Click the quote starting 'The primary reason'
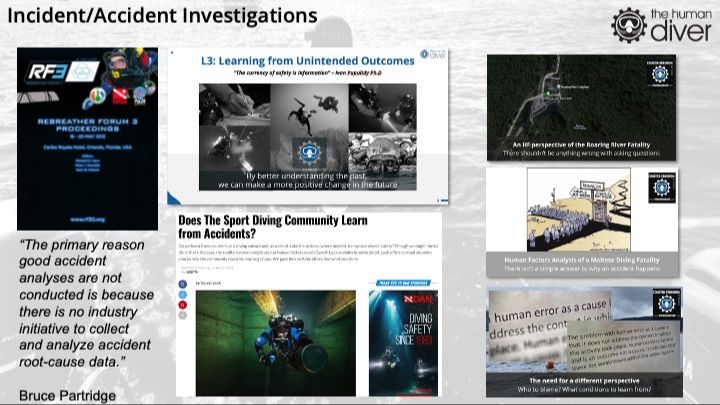Image resolution: width=720 pixels, height=405 pixels. pos(86,304)
